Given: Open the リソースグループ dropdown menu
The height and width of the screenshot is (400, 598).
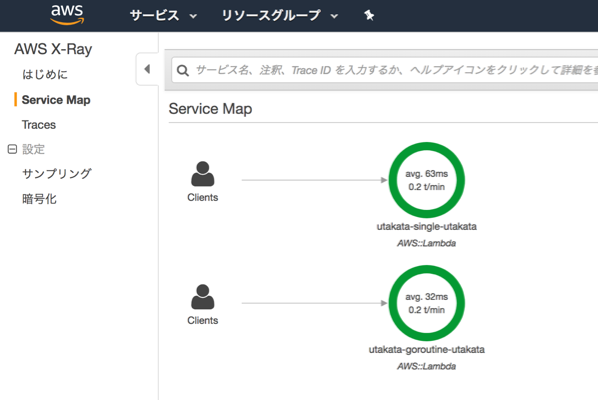Looking at the screenshot, I should (x=280, y=16).
